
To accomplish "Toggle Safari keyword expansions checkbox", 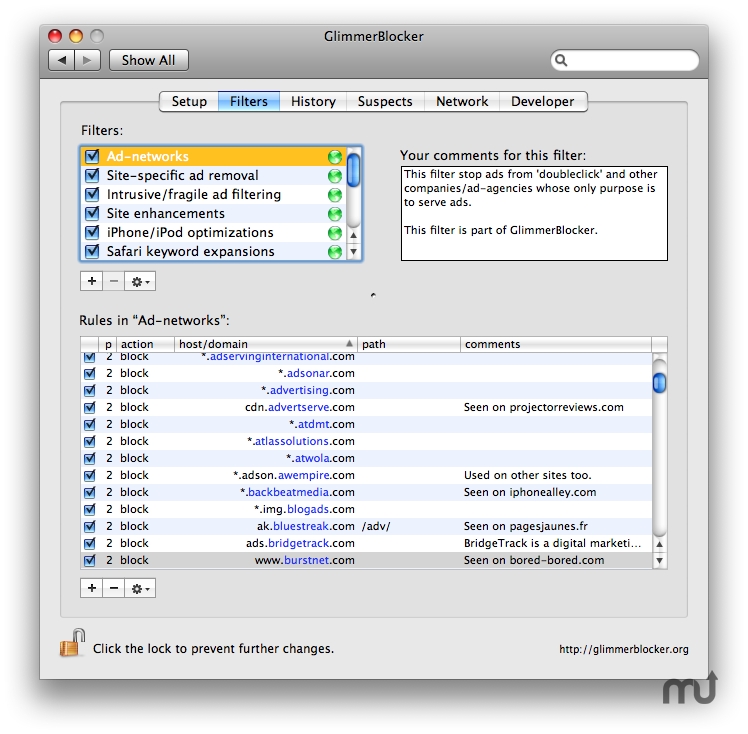I will point(92,251).
